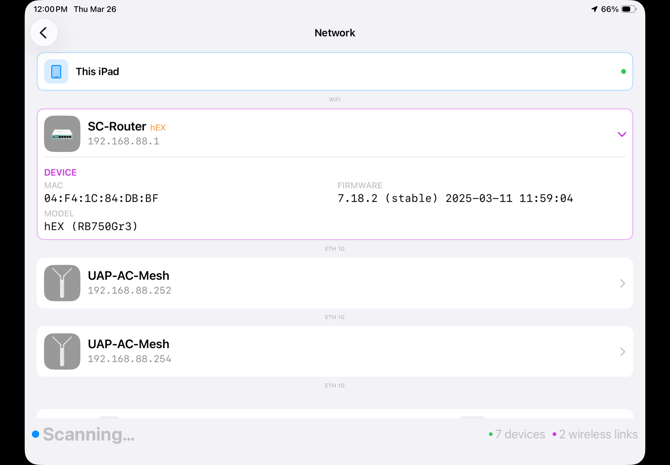
Task: Tap antenna icon of UAP-AC-Mesh 192.168.88.254
Action: pyautogui.click(x=62, y=351)
